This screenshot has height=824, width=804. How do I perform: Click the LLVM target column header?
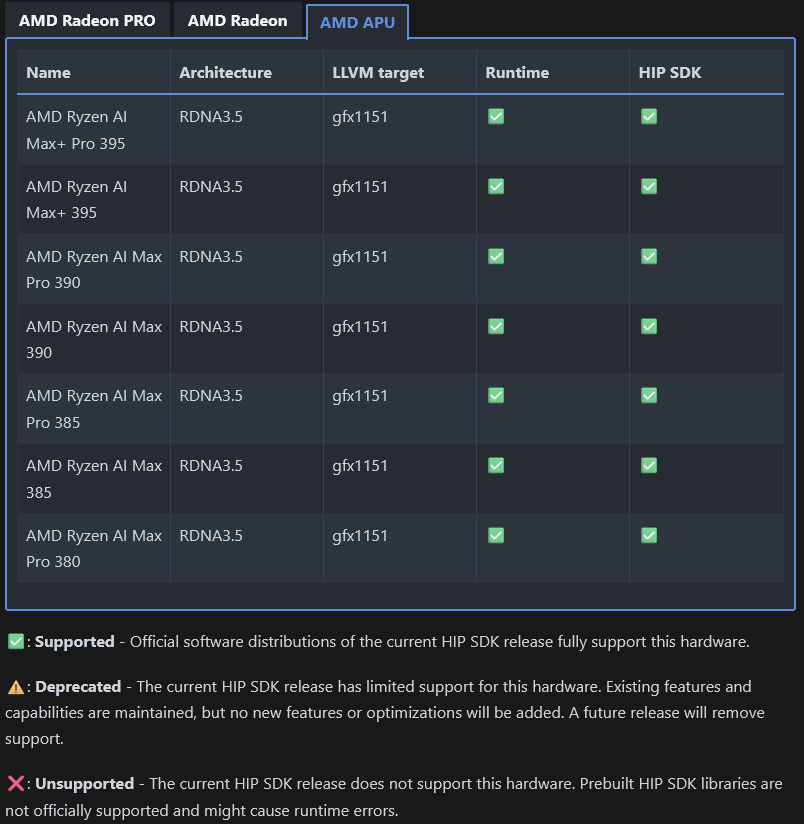pyautogui.click(x=378, y=73)
